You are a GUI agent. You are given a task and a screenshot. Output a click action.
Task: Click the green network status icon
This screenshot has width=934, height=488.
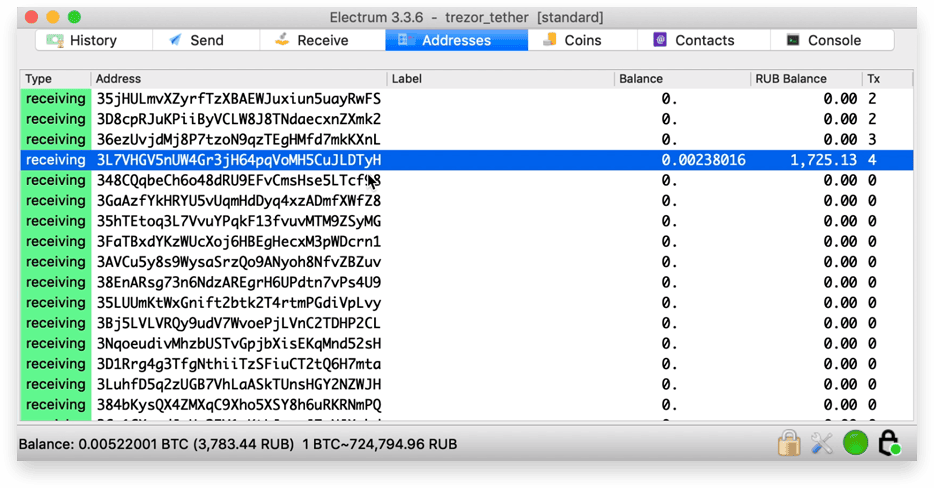point(855,443)
